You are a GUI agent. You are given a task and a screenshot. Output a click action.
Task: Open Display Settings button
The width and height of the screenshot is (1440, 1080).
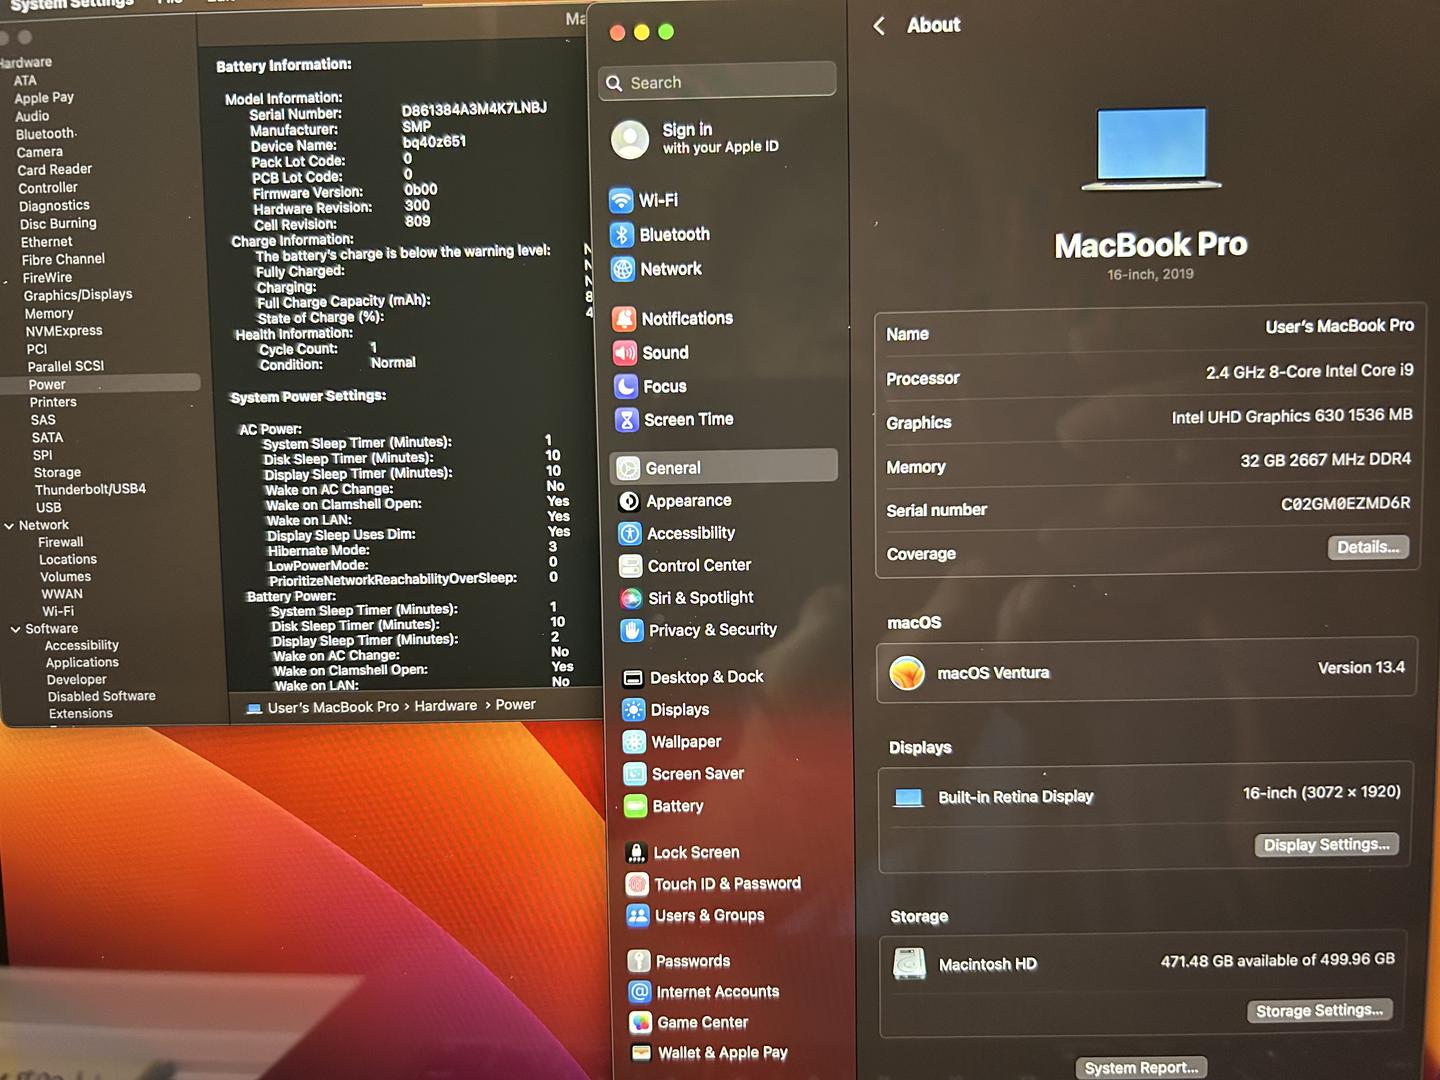tap(1325, 845)
